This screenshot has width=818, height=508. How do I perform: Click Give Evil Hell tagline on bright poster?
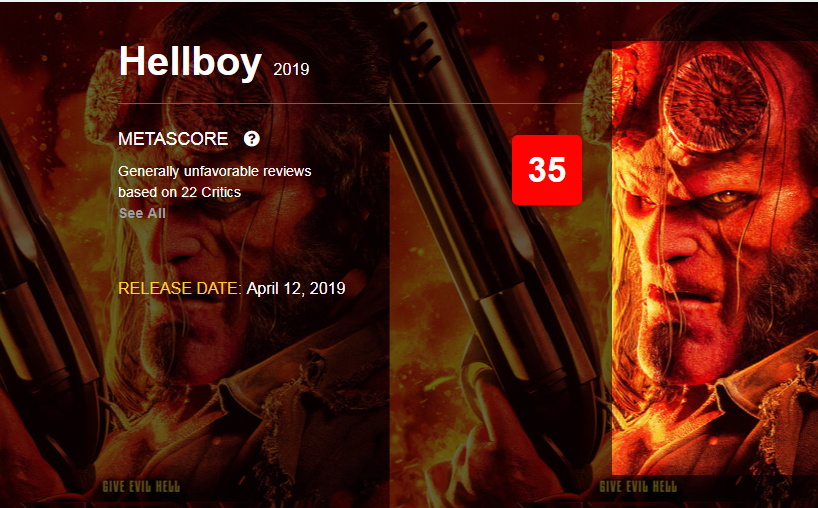pyautogui.click(x=638, y=487)
